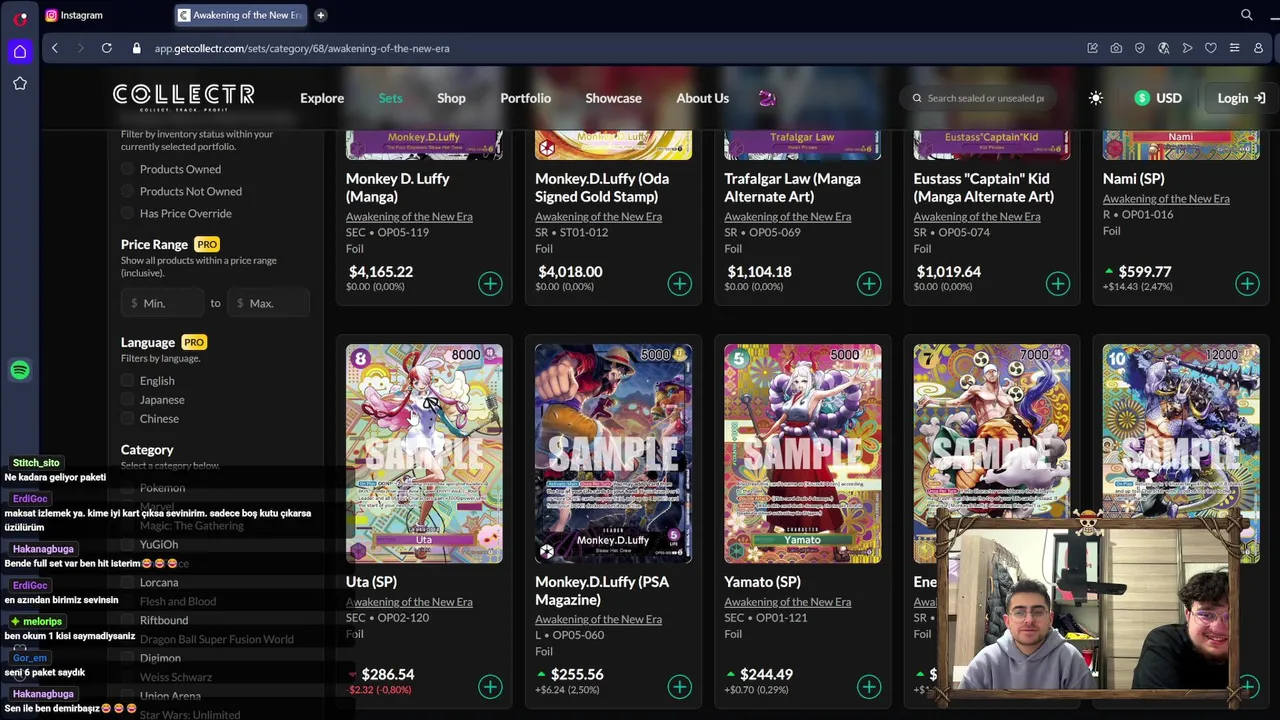Screen dimensions: 1280x720
Task: Click the Min price input field
Action: [x=162, y=303]
